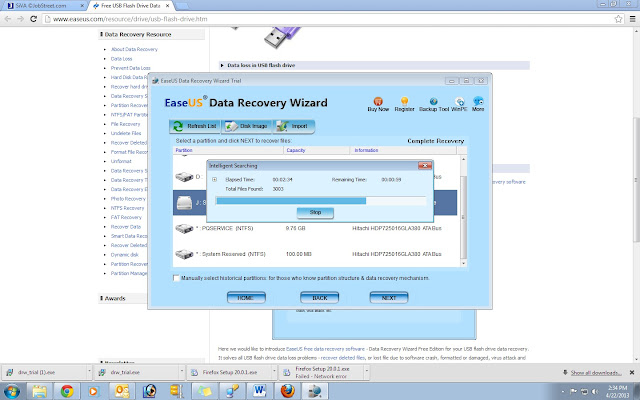Click Show all downloads link
This screenshot has width=640, height=400.
tap(596, 373)
